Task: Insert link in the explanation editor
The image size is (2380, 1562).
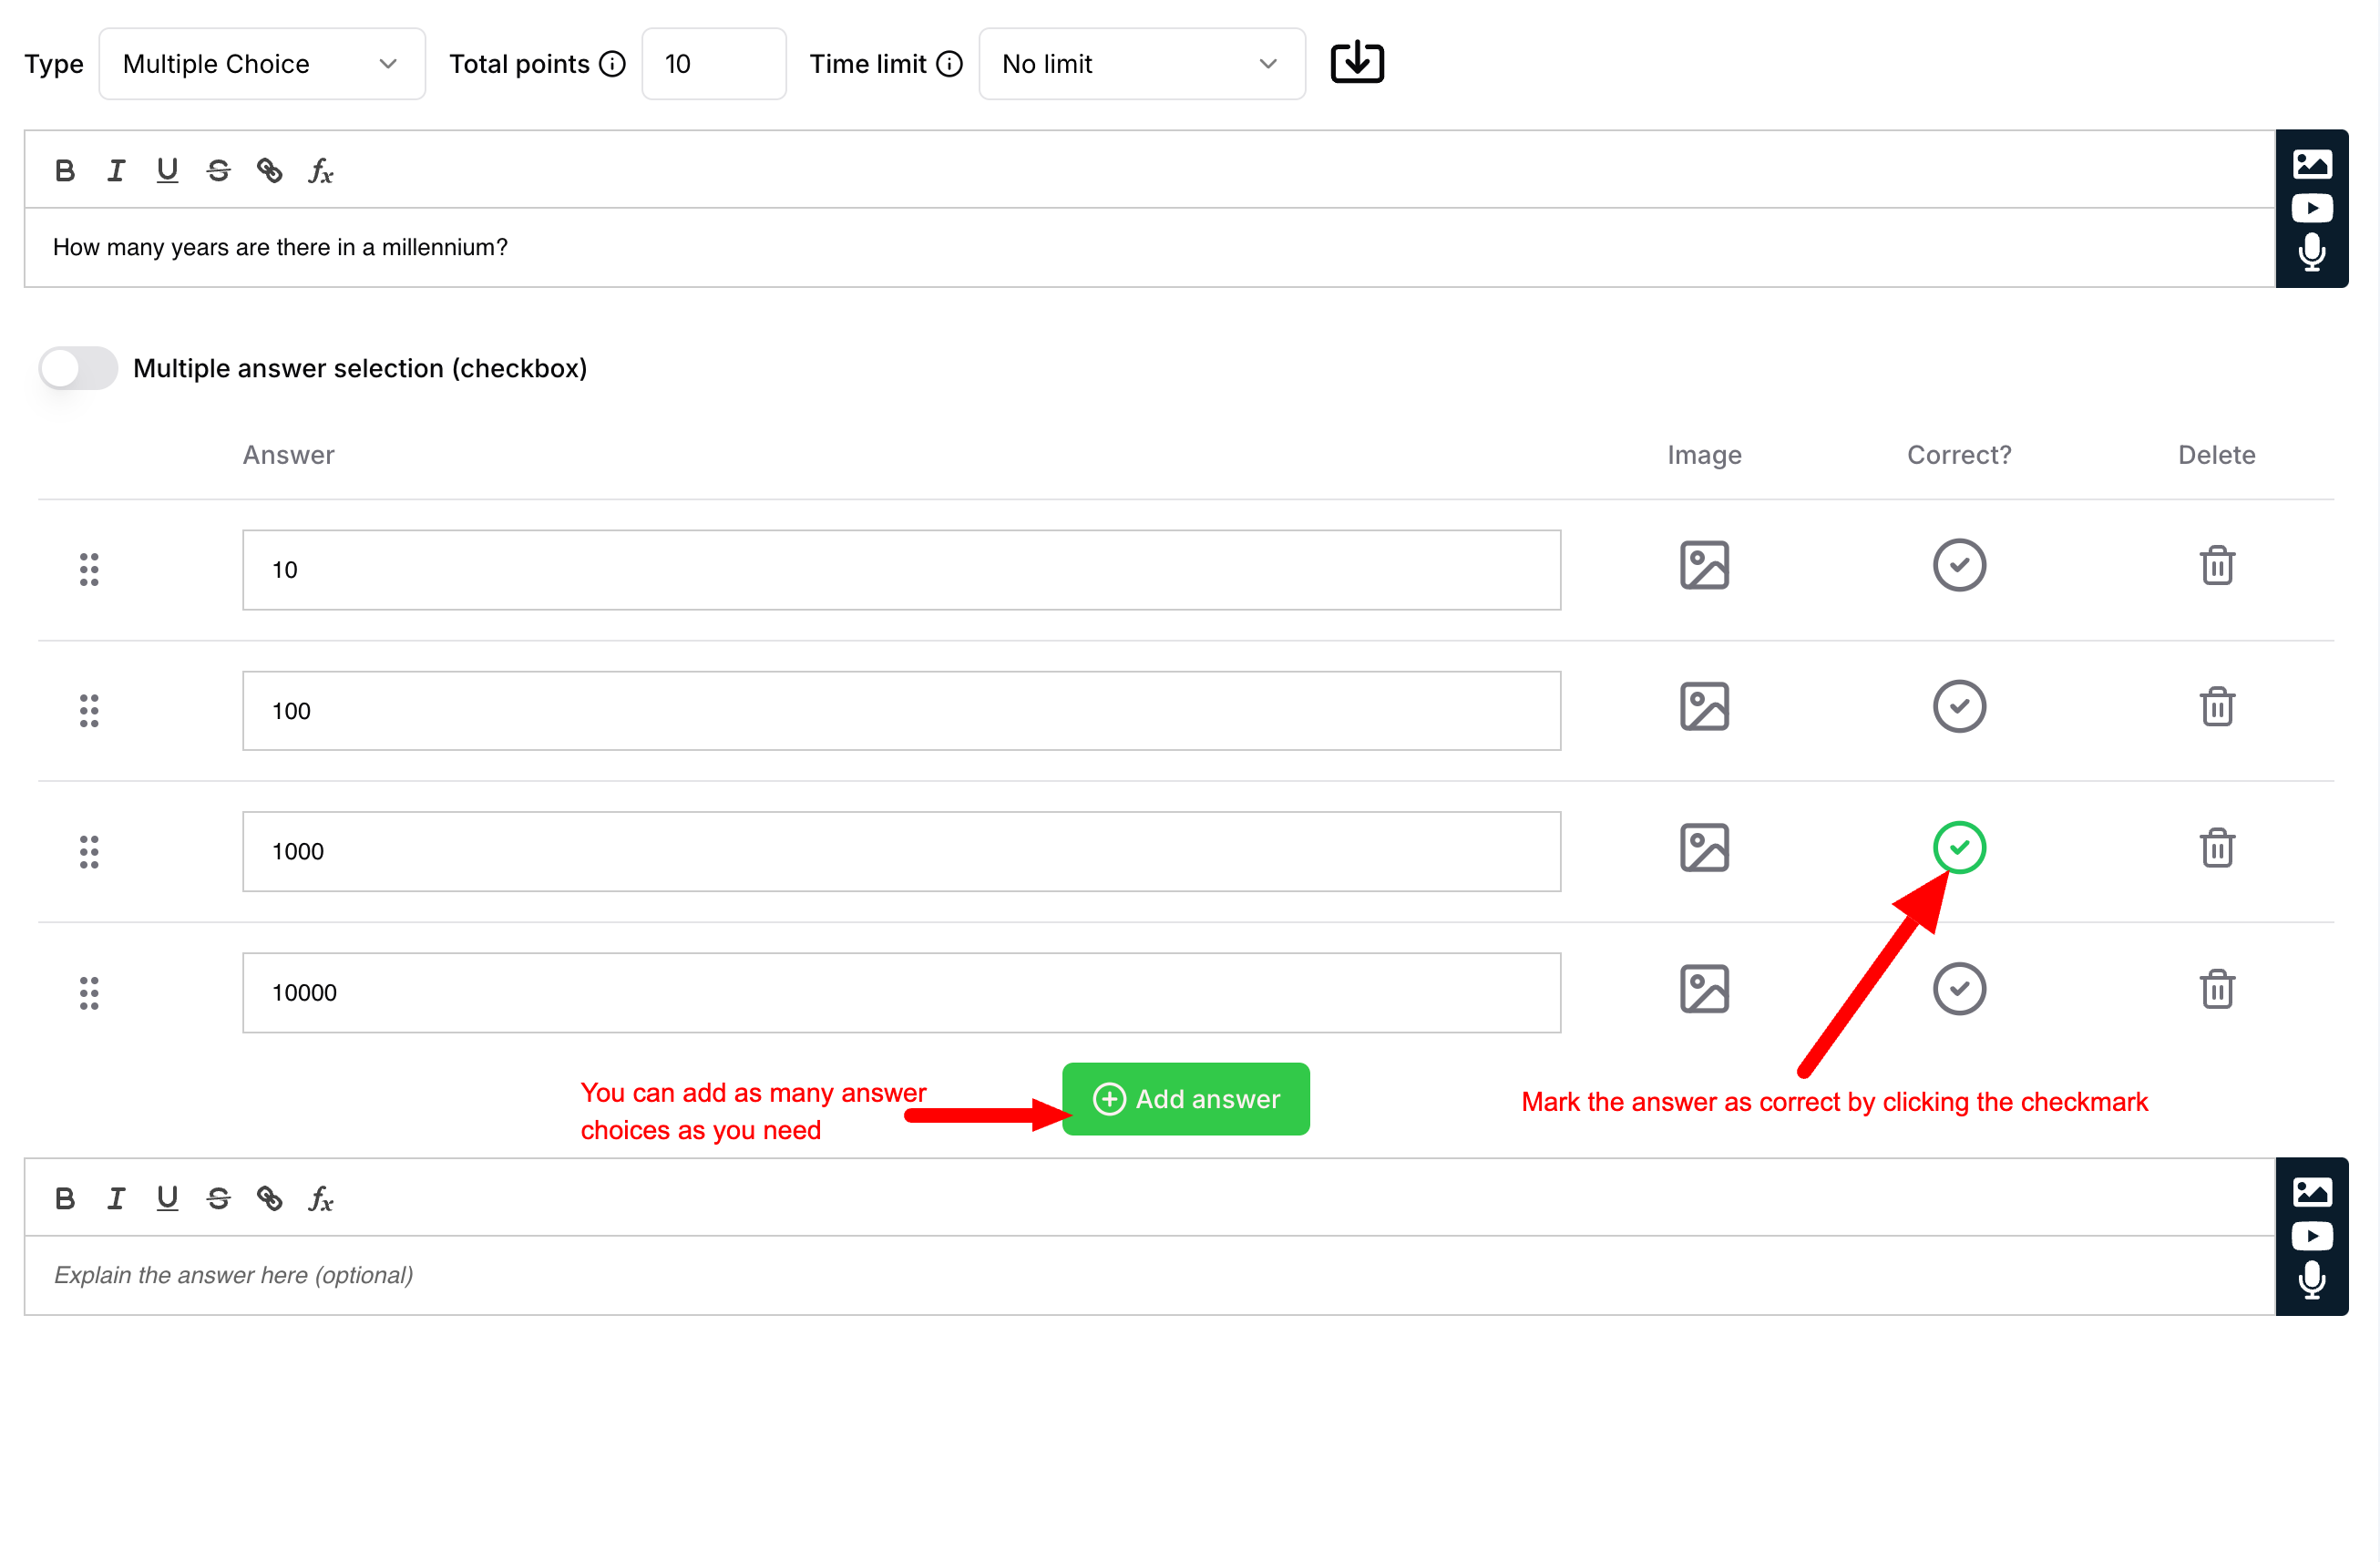Action: (269, 1198)
